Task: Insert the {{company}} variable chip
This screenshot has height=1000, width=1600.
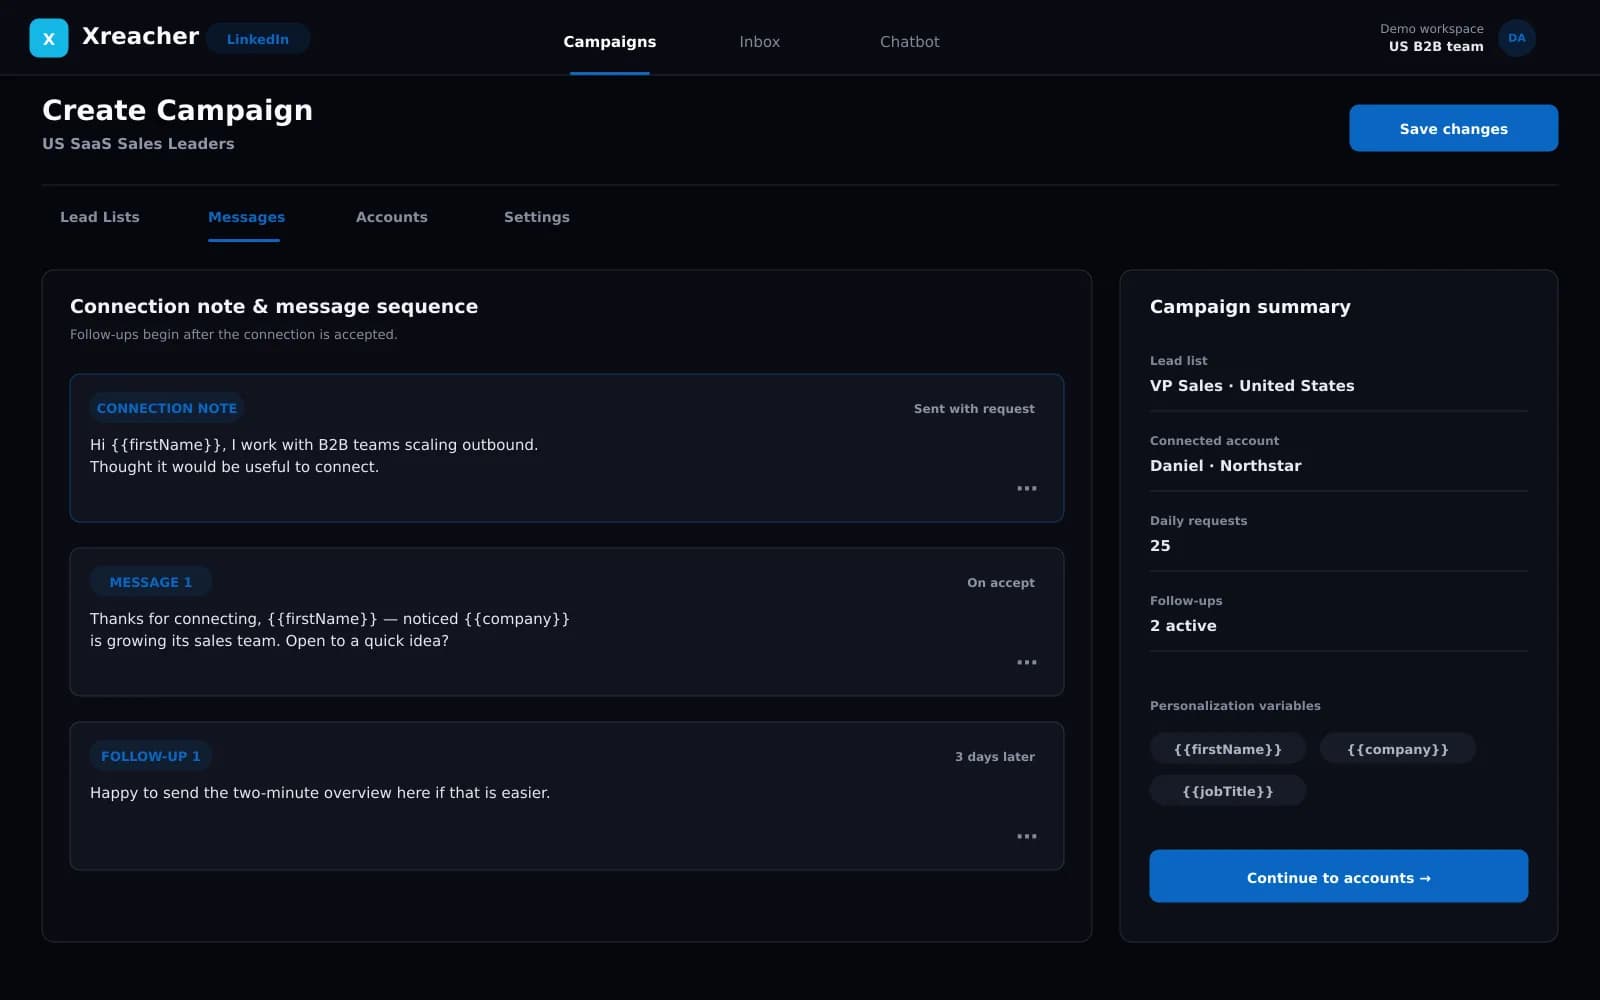Action: 1398,749
